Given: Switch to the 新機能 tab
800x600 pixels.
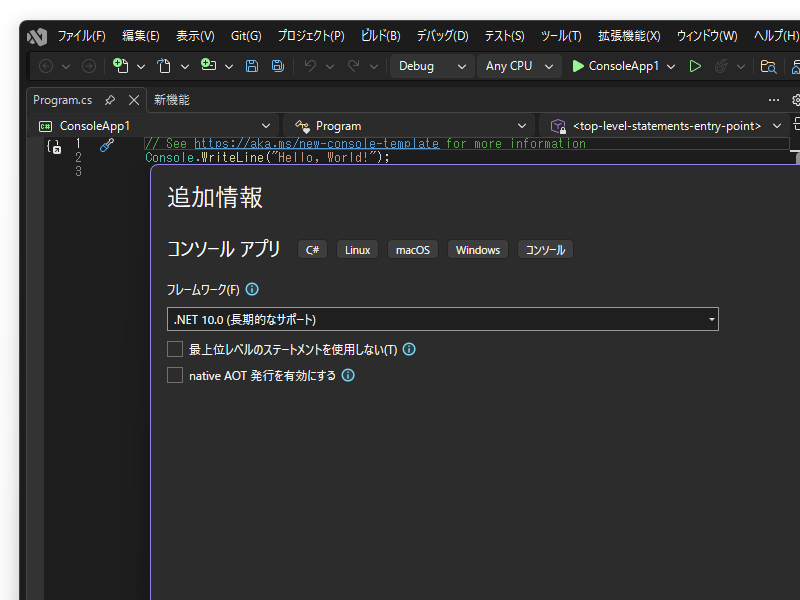Looking at the screenshot, I should 170,100.
